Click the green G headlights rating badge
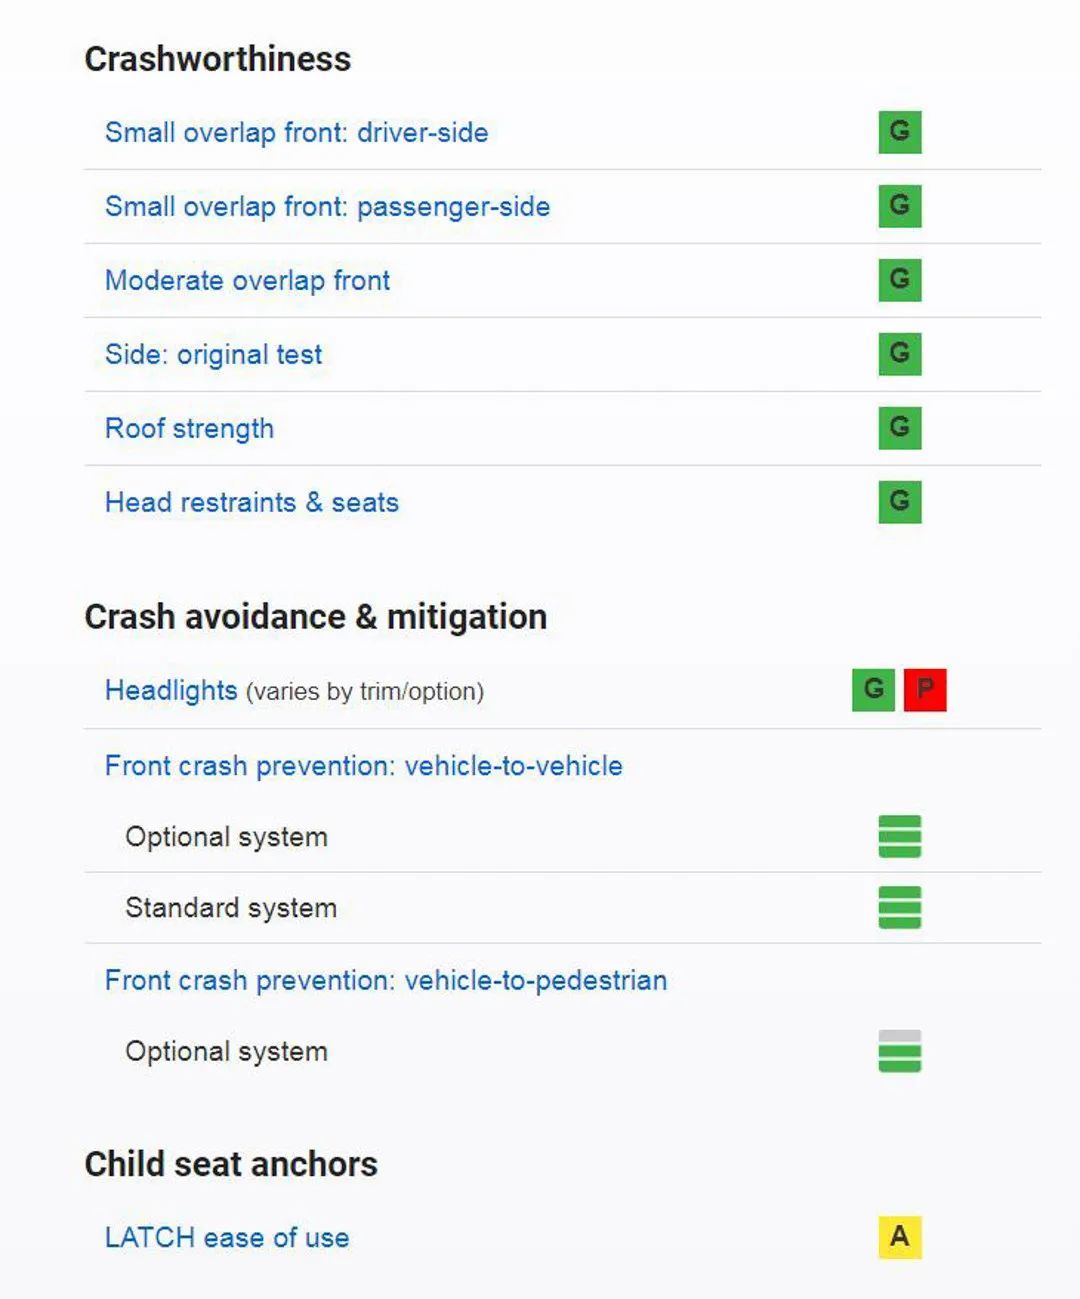The height and width of the screenshot is (1299, 1080). 873,690
